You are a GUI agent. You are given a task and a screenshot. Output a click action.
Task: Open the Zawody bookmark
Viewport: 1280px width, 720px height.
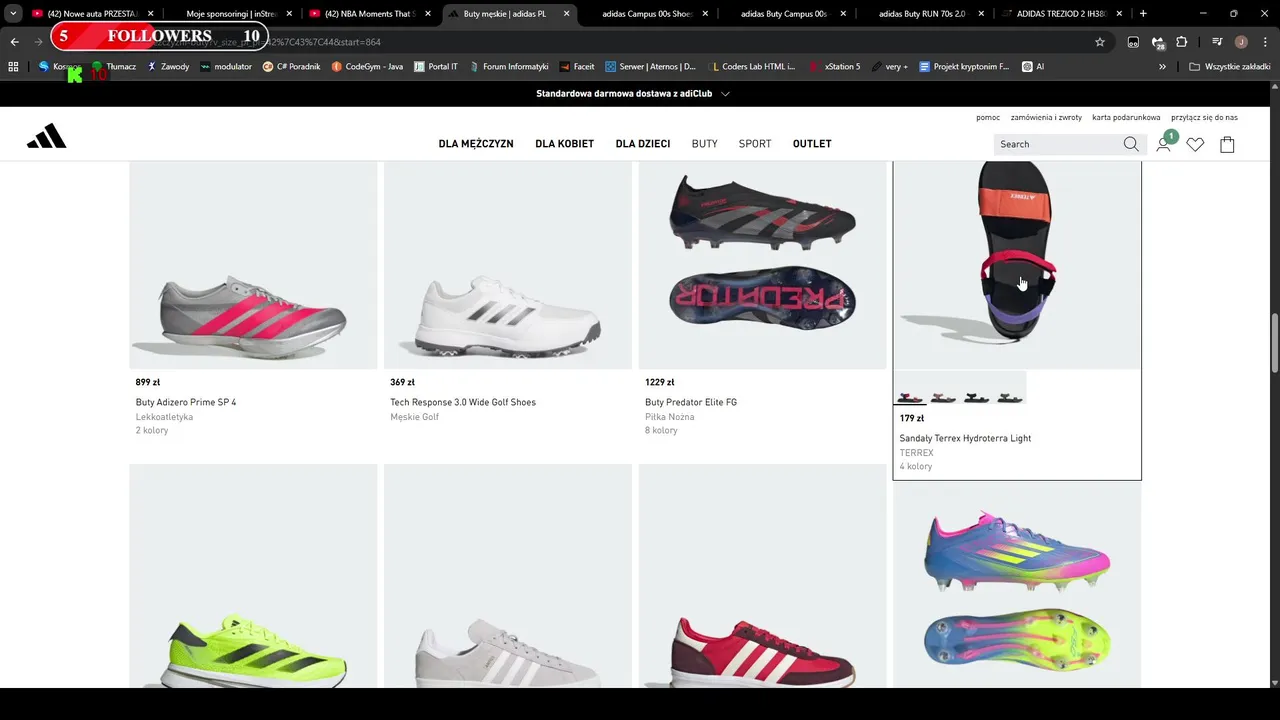168,66
